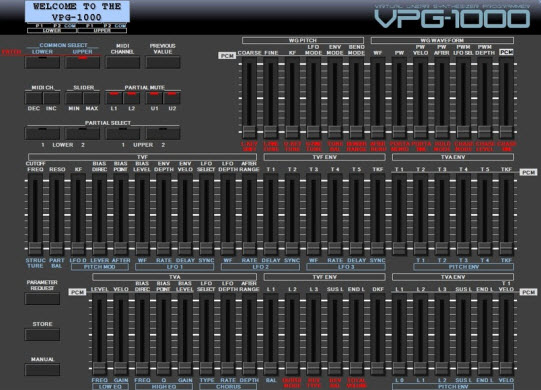
Task: Click the END L slider in TVA ENV
Action: [x=484, y=334]
